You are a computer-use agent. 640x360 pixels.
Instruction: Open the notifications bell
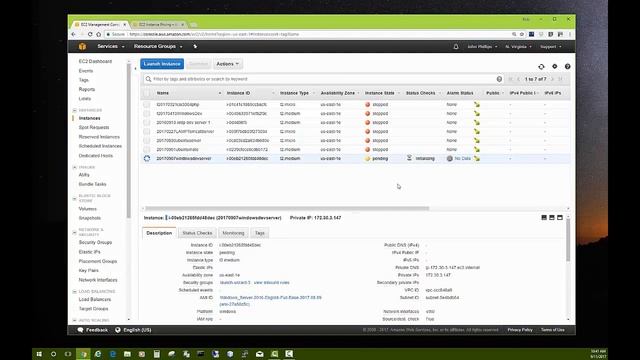pyautogui.click(x=456, y=47)
